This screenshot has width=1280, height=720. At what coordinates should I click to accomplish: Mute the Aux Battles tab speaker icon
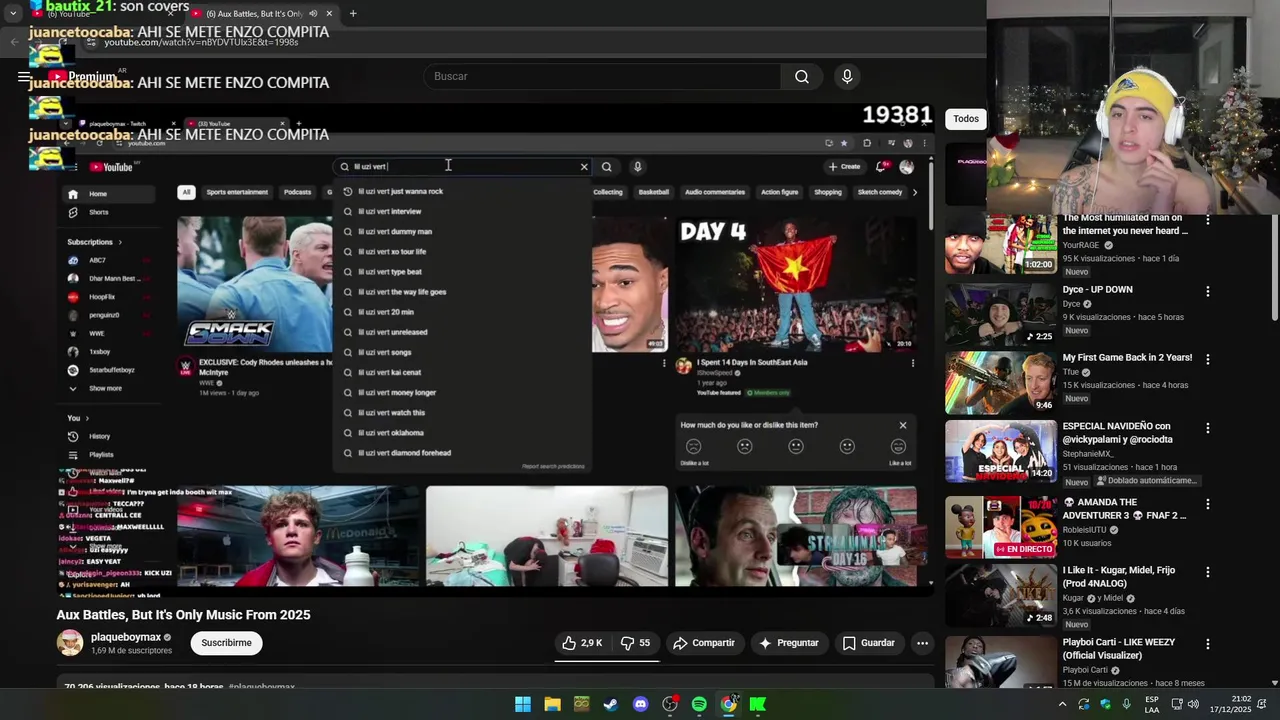coord(313,14)
